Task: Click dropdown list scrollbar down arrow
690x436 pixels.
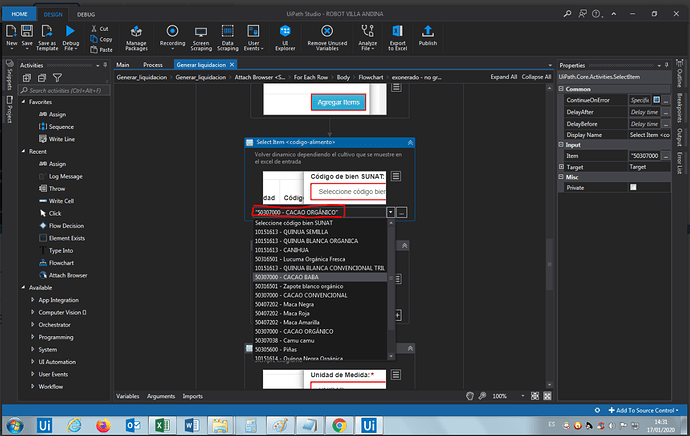Action: point(391,356)
